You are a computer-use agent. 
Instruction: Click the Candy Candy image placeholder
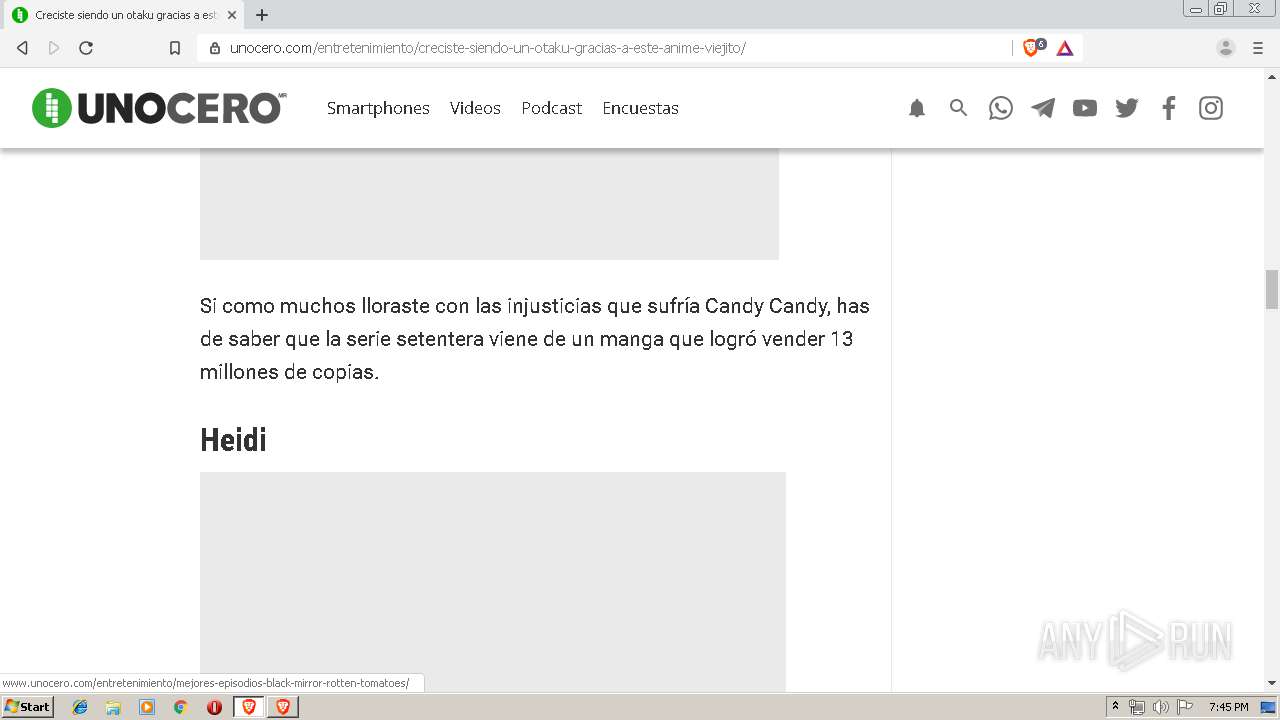(489, 204)
